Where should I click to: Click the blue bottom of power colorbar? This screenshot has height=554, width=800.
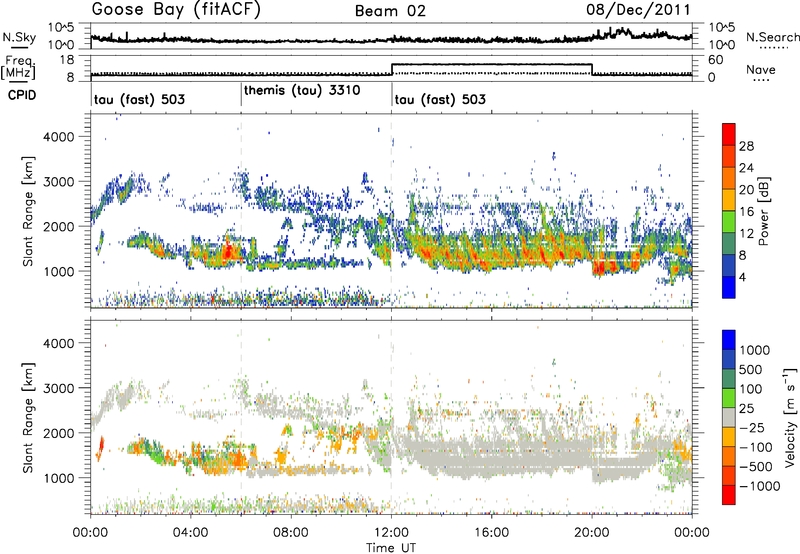point(729,287)
